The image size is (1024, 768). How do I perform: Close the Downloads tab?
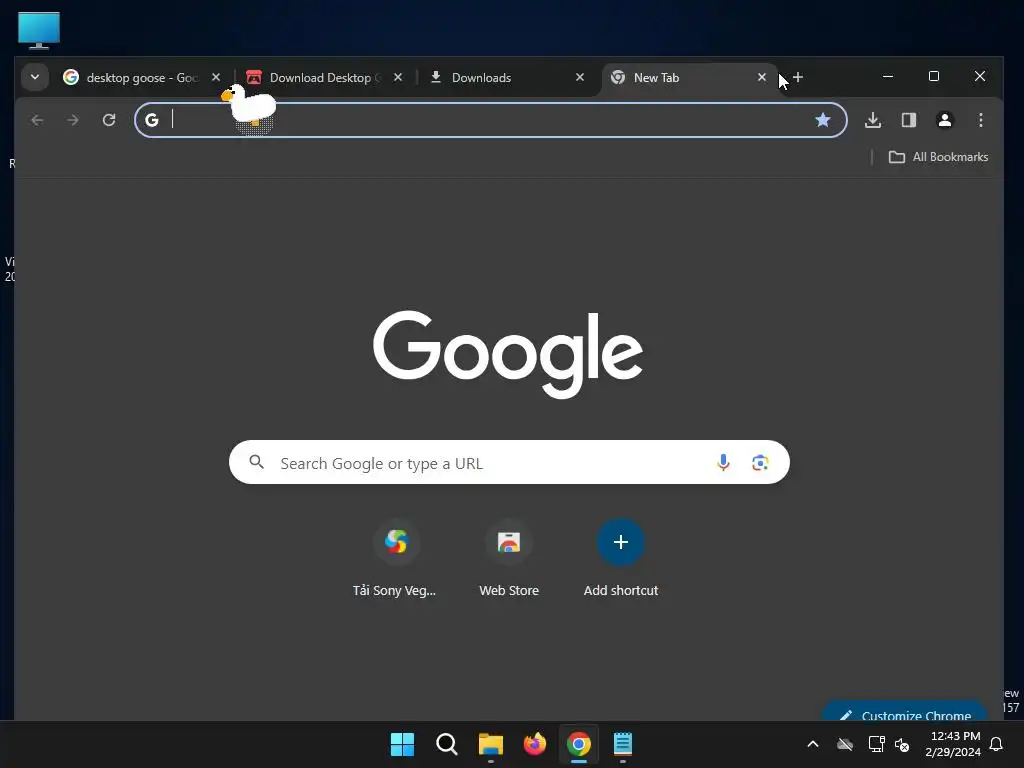click(x=579, y=77)
